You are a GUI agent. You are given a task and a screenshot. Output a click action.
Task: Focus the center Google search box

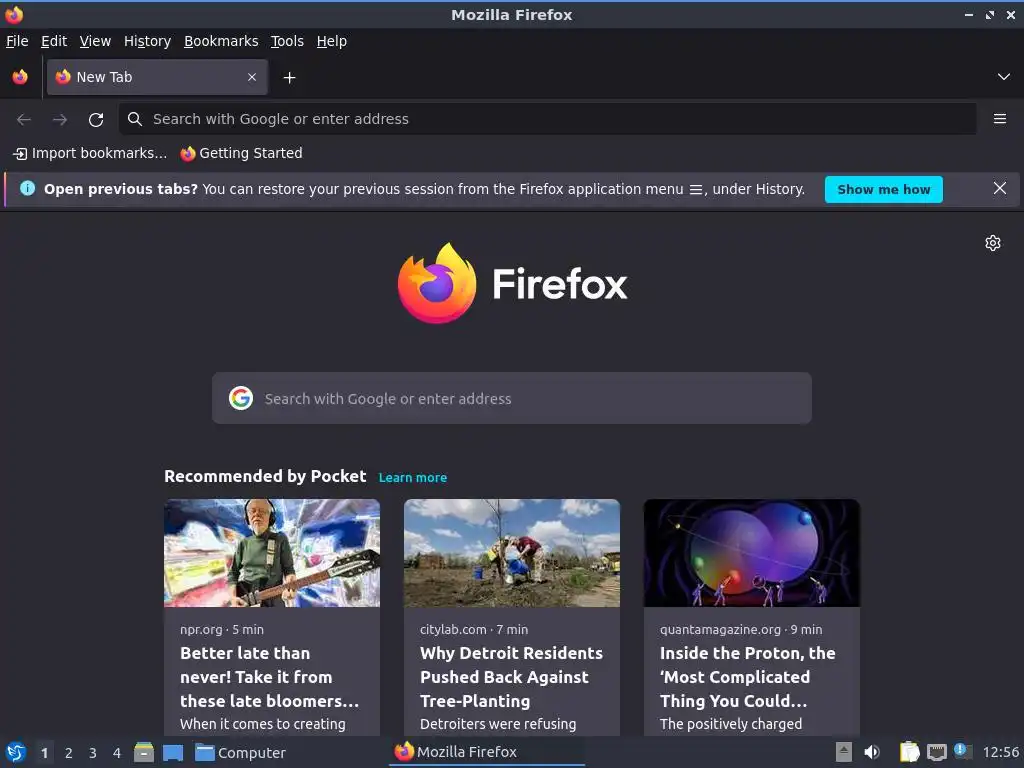512,398
